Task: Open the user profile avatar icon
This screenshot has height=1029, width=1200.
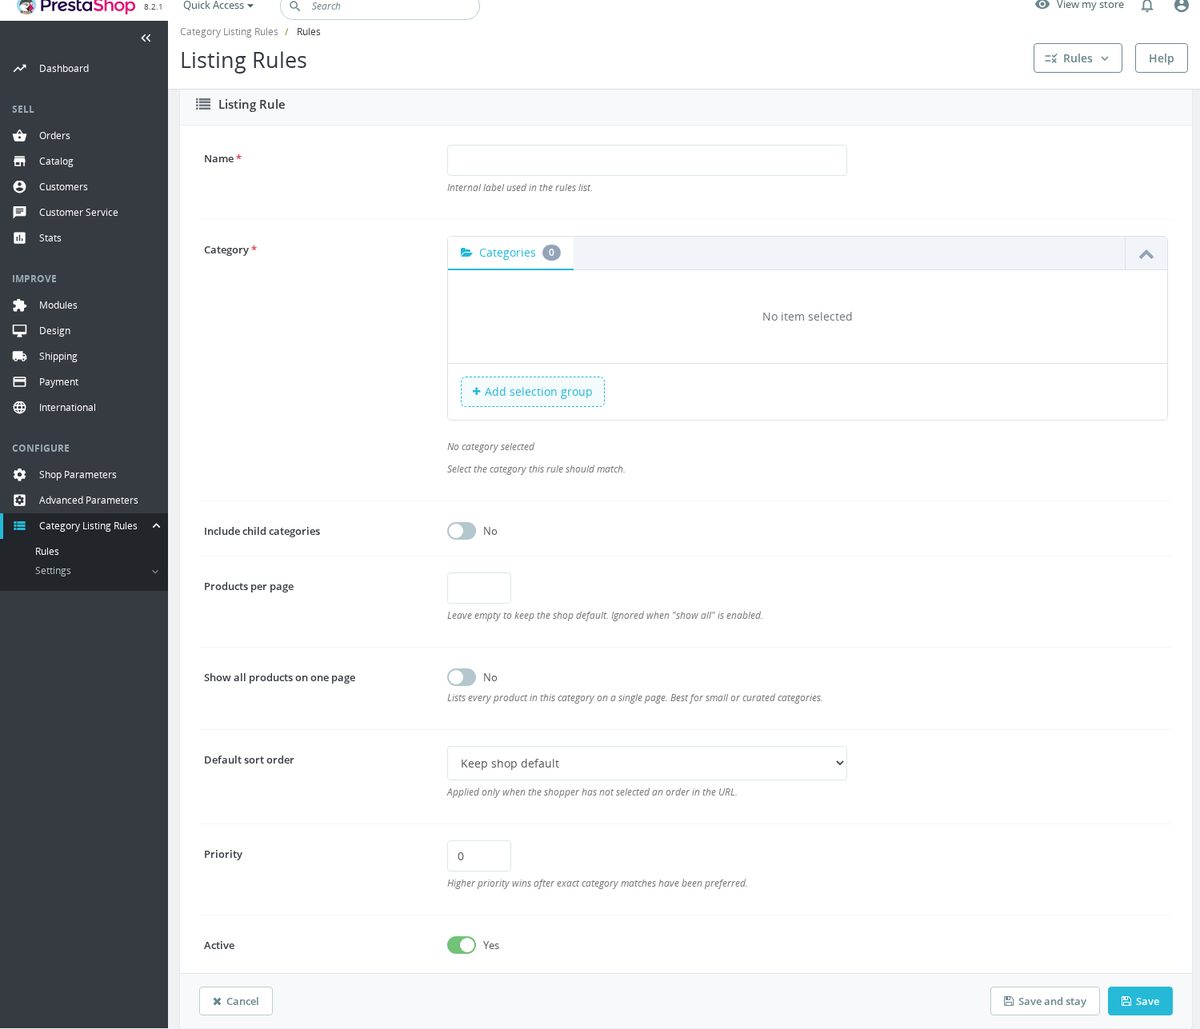Action: [1181, 5]
